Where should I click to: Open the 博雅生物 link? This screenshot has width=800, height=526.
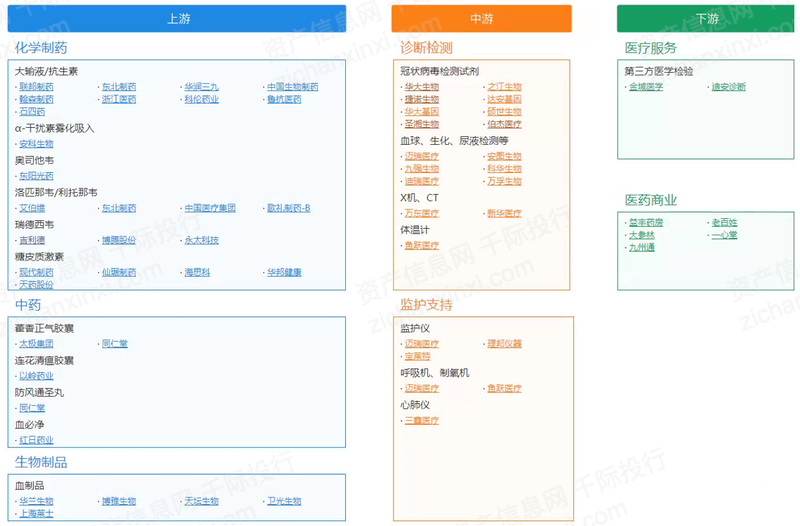119,502
